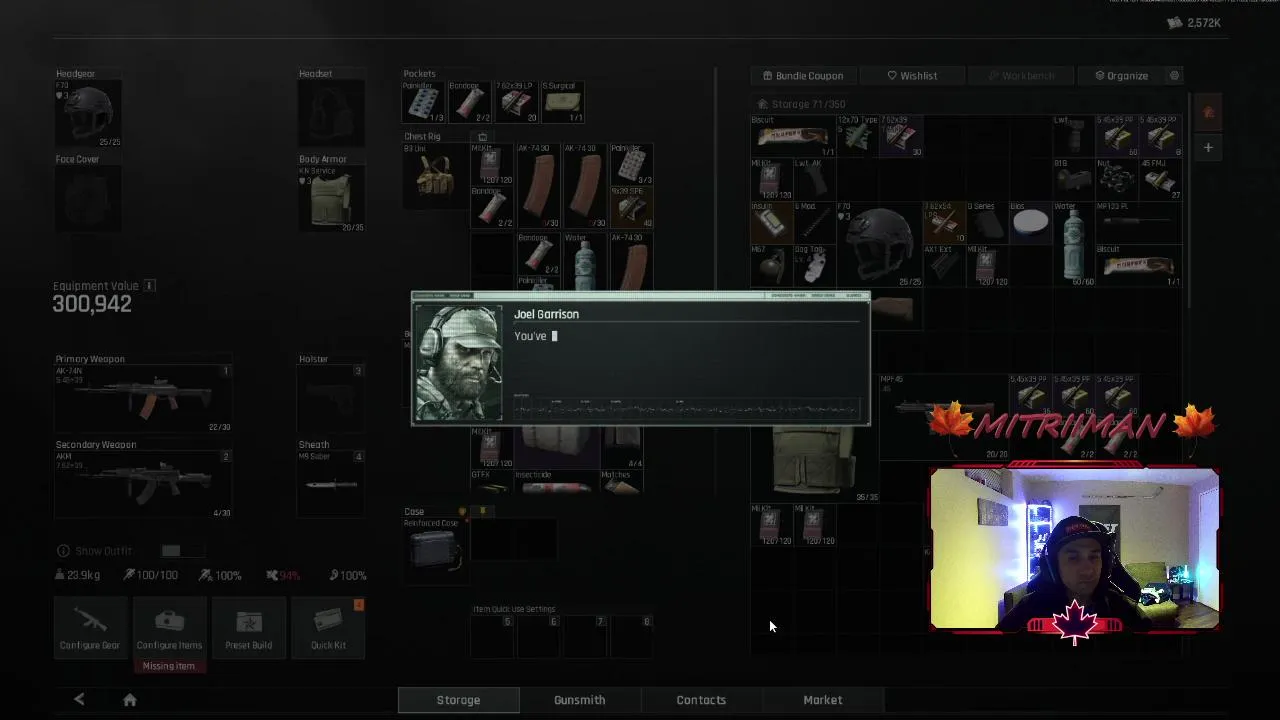Viewport: 1280px width, 720px height.
Task: Click the Organize storage button
Action: pos(1121,76)
